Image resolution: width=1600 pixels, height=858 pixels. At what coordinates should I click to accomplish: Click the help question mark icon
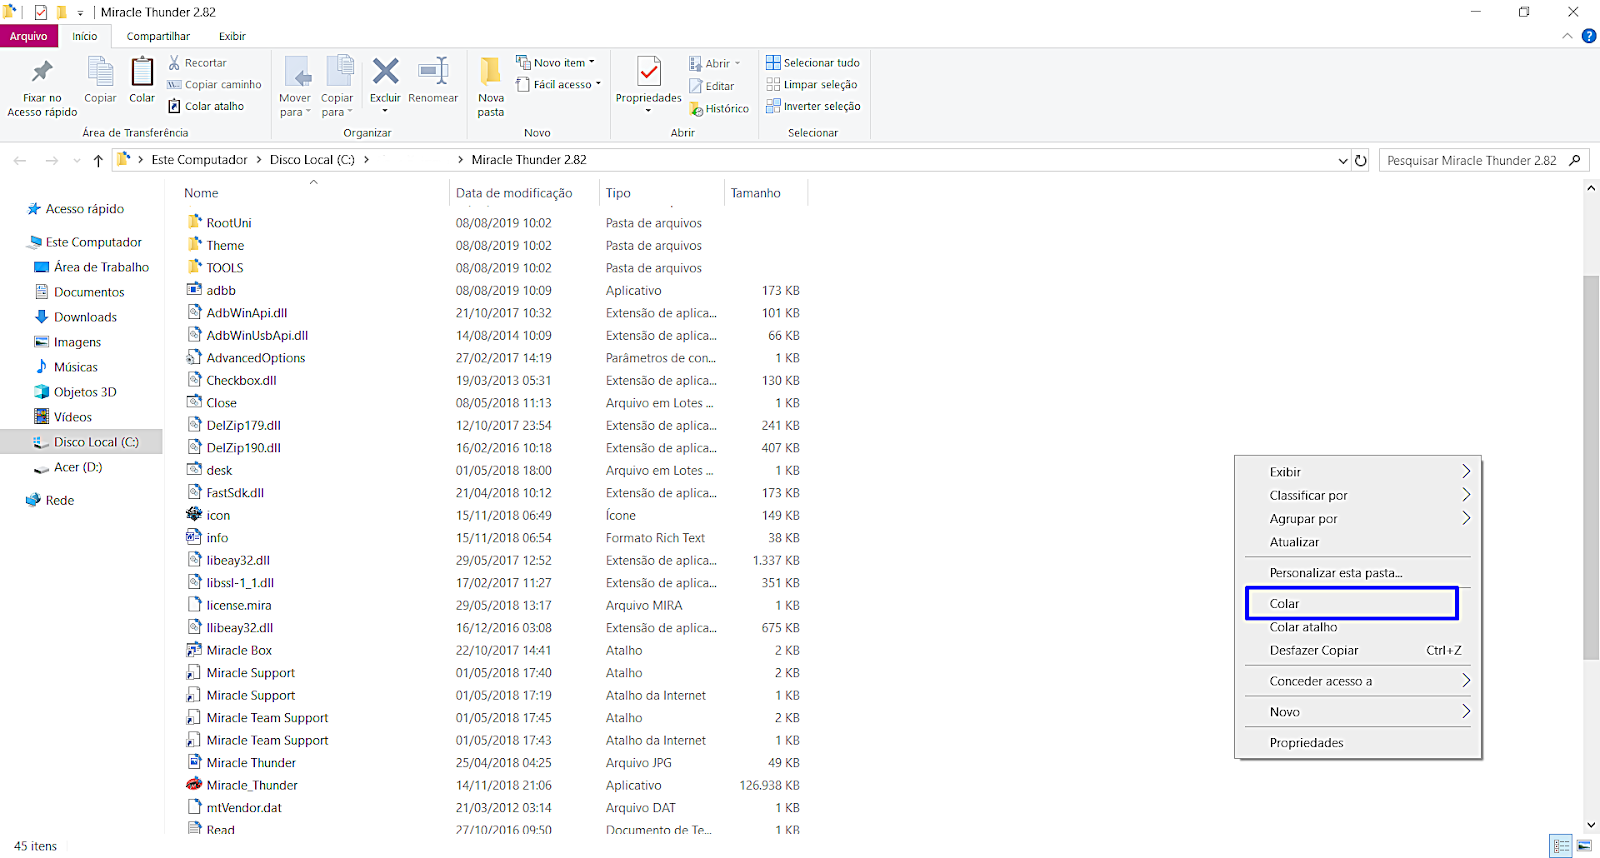[1588, 36]
